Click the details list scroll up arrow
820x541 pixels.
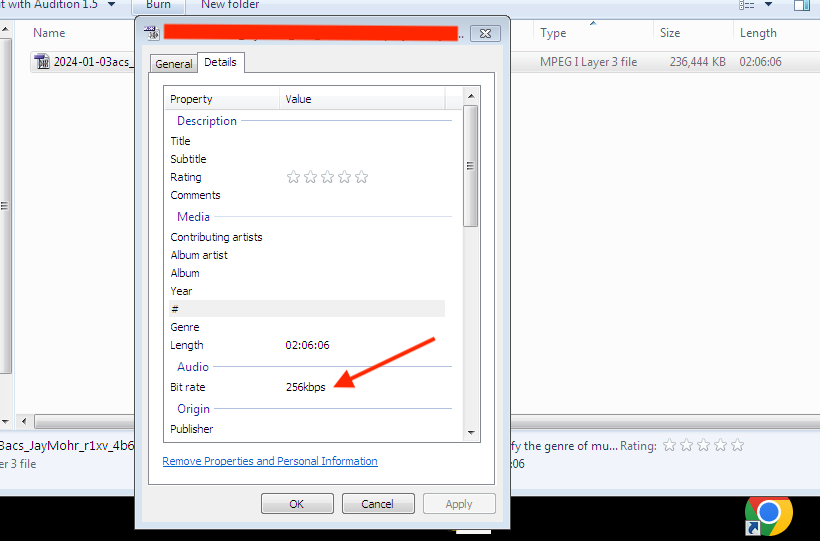(x=471, y=96)
